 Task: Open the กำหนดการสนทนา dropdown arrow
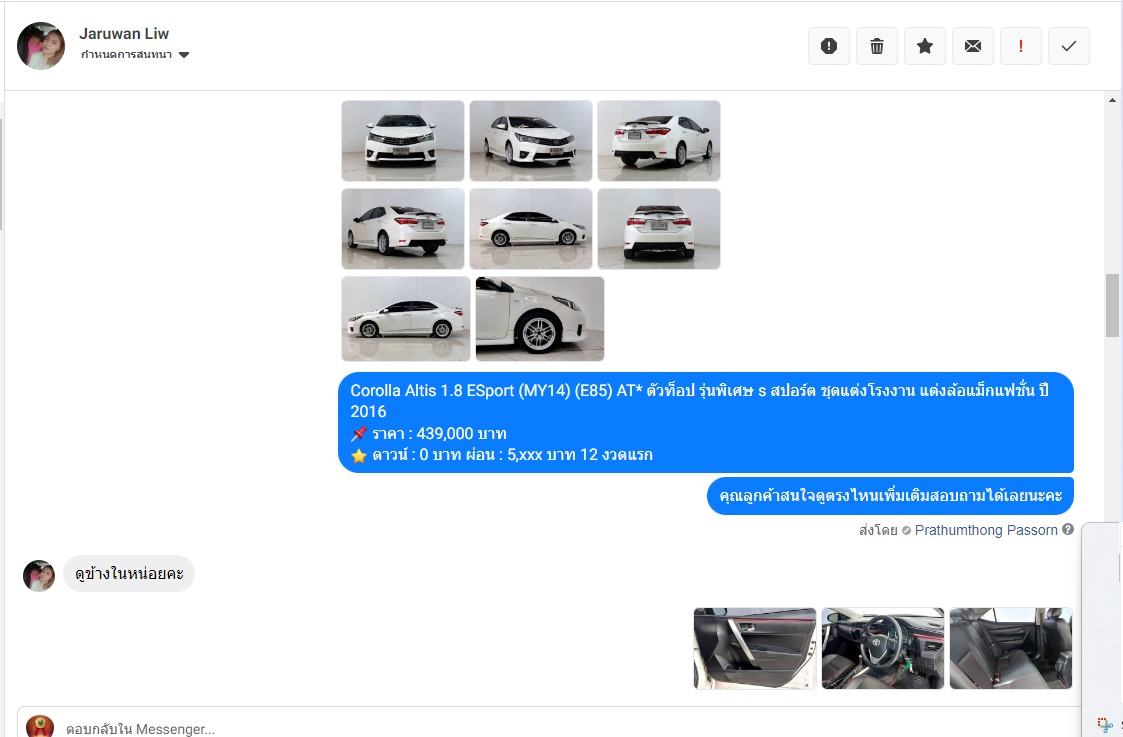pos(184,55)
